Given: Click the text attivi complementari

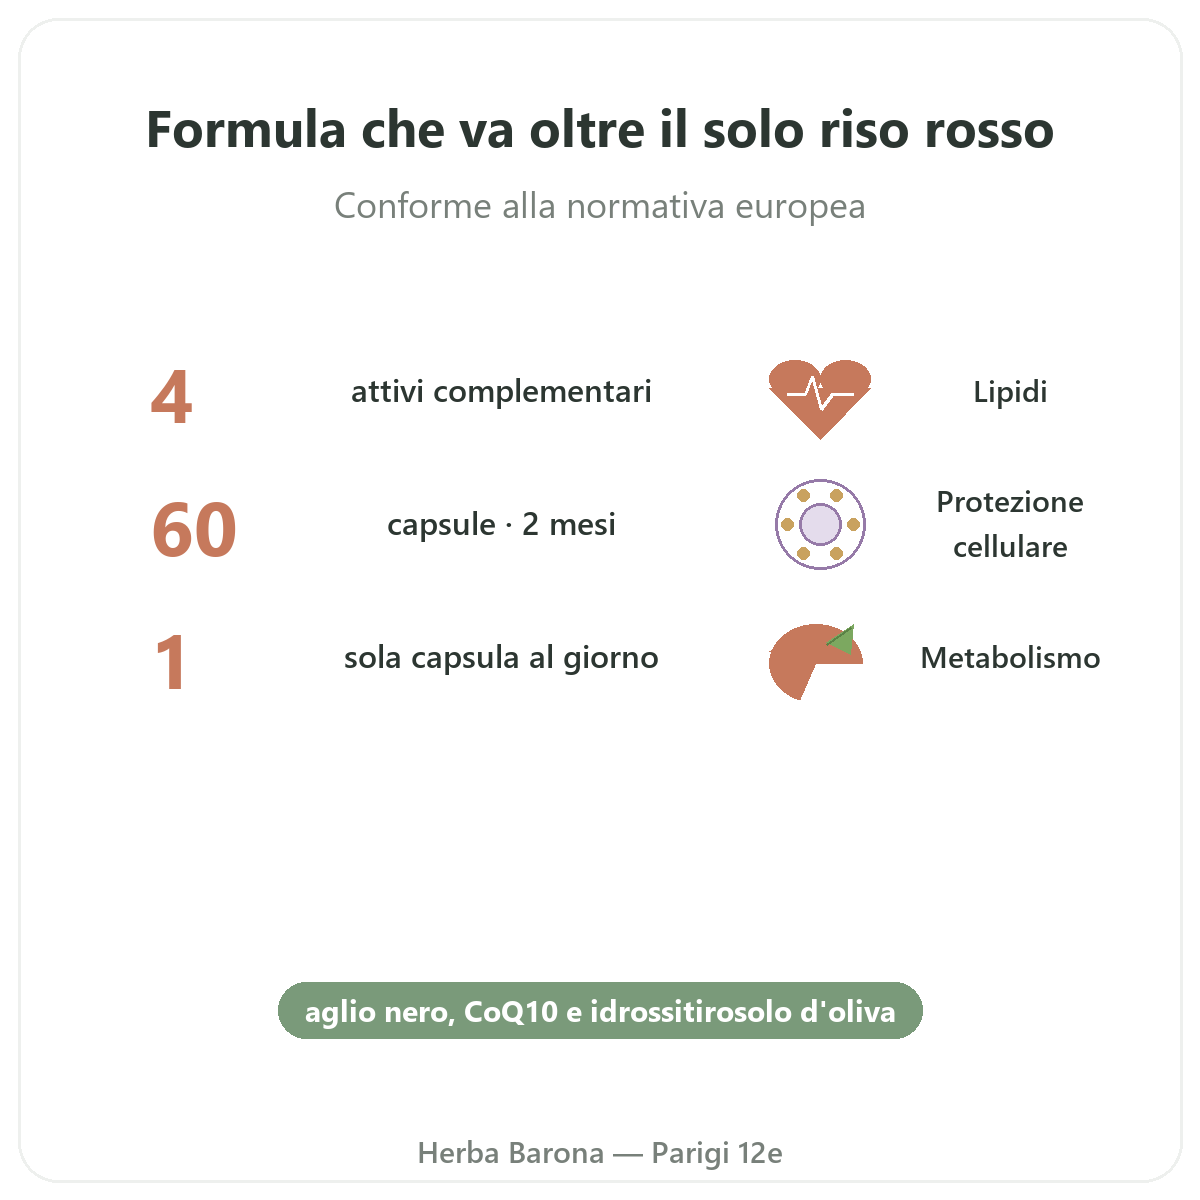Looking at the screenshot, I should coord(501,391).
